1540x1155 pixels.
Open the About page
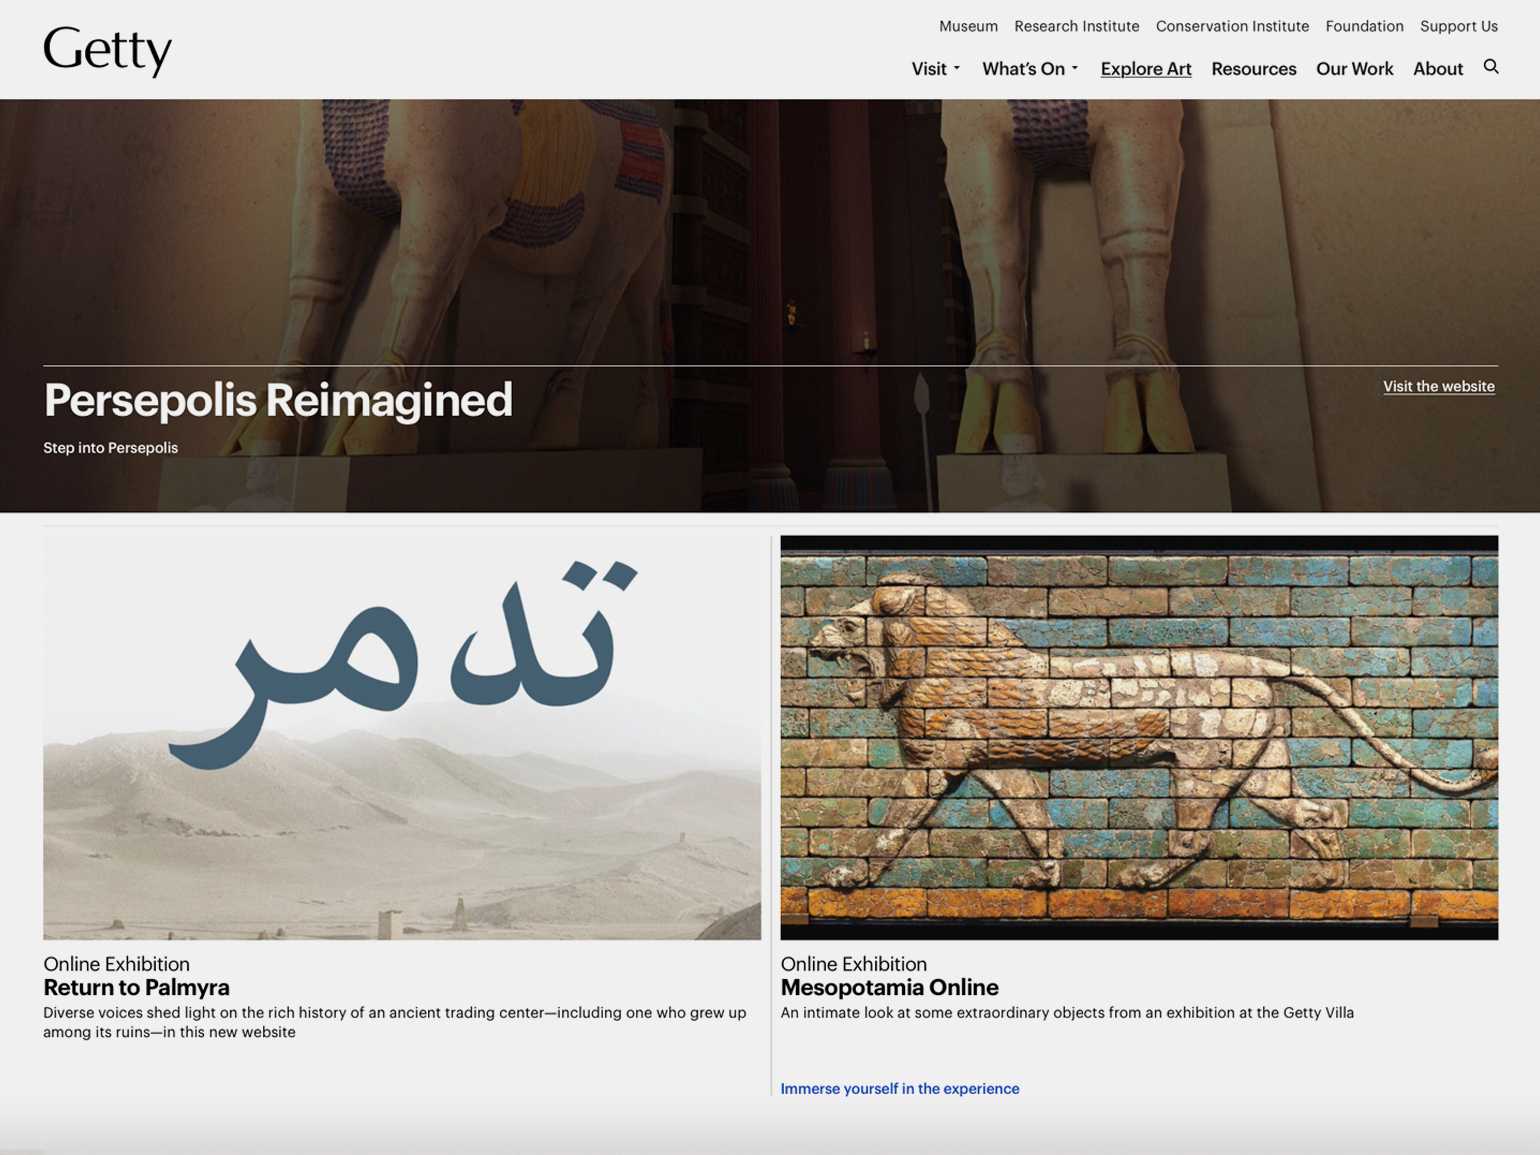tap(1437, 69)
